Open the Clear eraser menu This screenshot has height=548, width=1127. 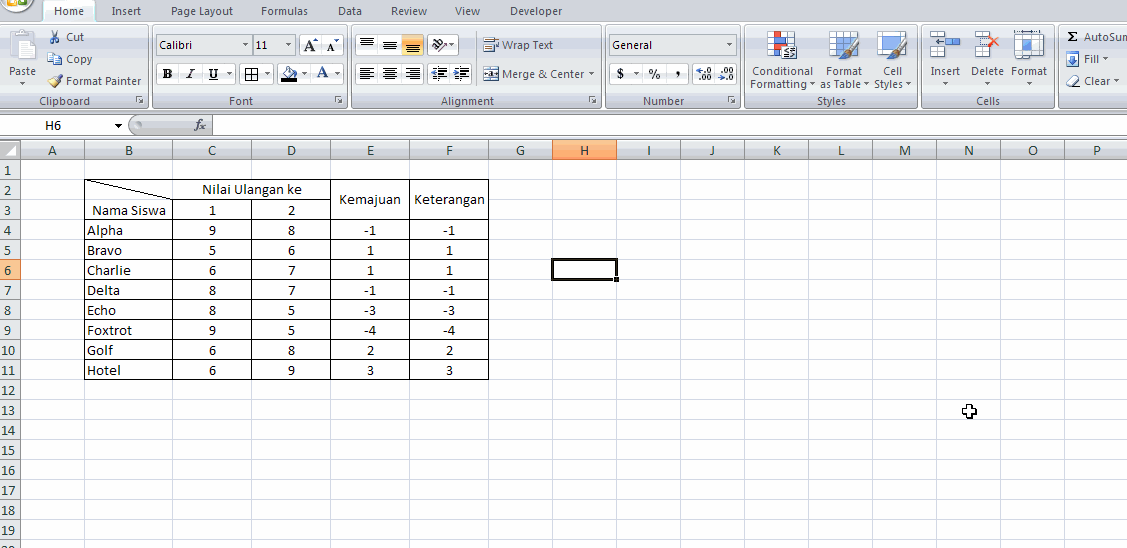1092,81
